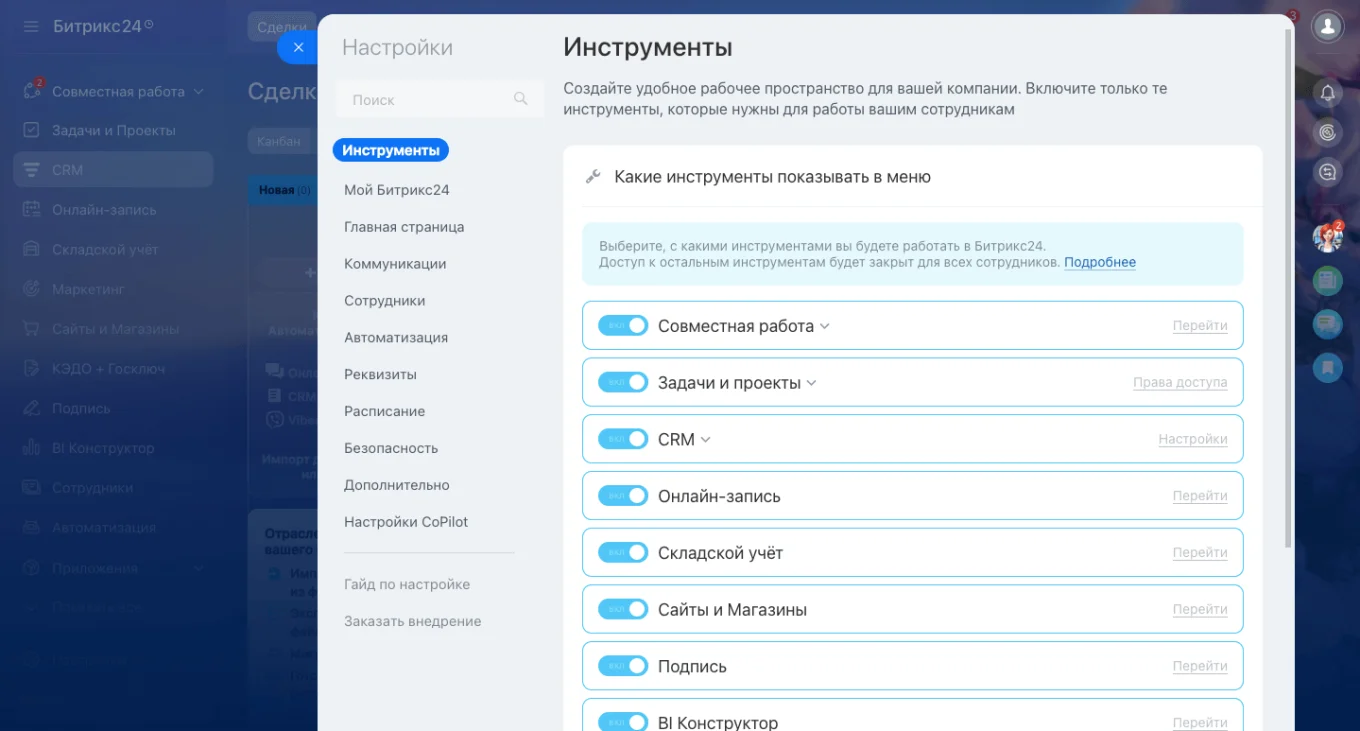Click the profile avatar in the top-right corner

pyautogui.click(x=1327, y=27)
